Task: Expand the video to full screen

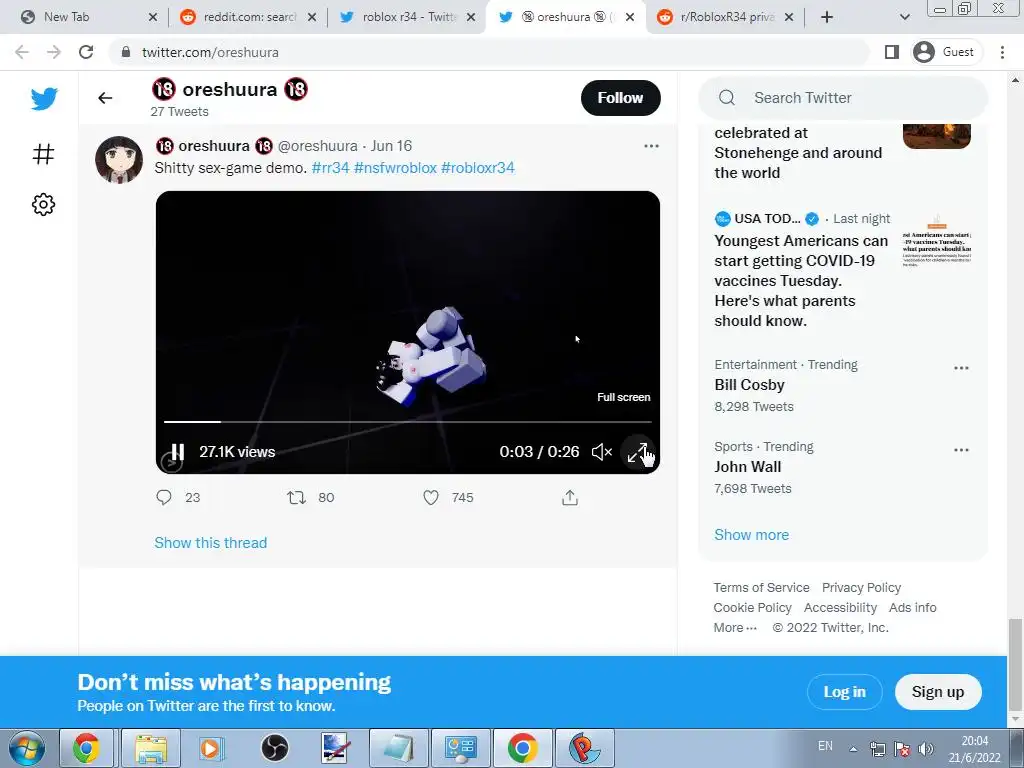Action: click(x=637, y=452)
